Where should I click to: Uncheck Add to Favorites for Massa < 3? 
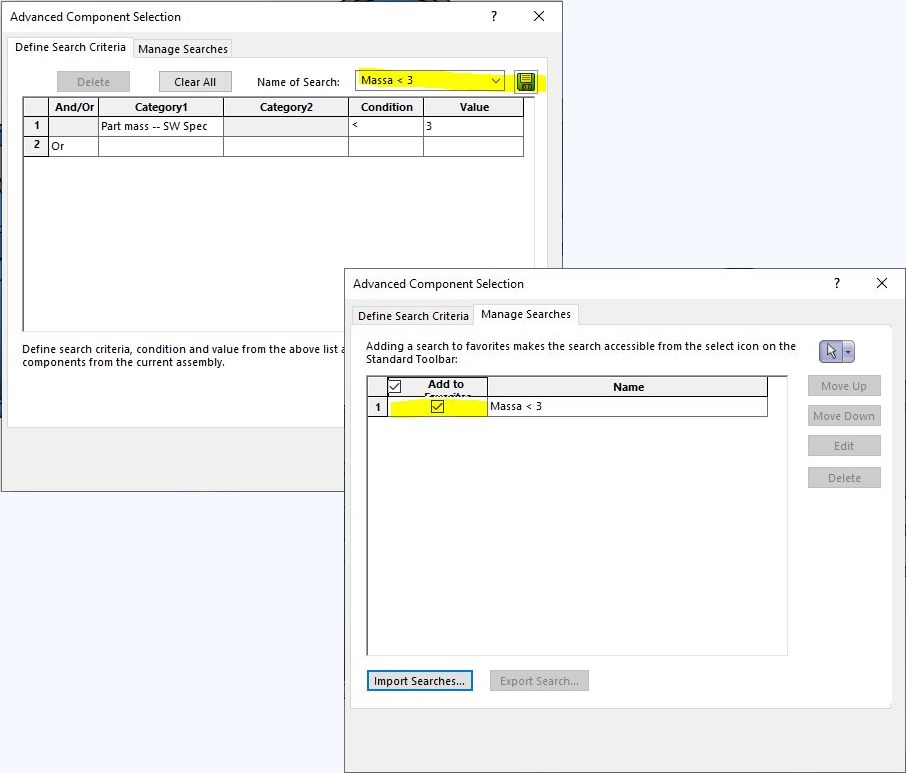coord(437,407)
